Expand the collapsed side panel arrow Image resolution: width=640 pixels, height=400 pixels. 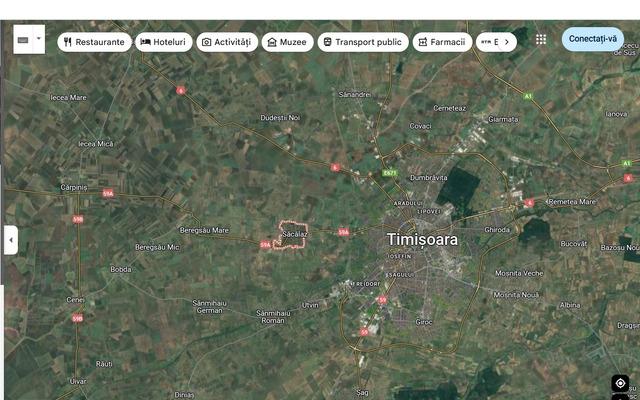point(10,240)
